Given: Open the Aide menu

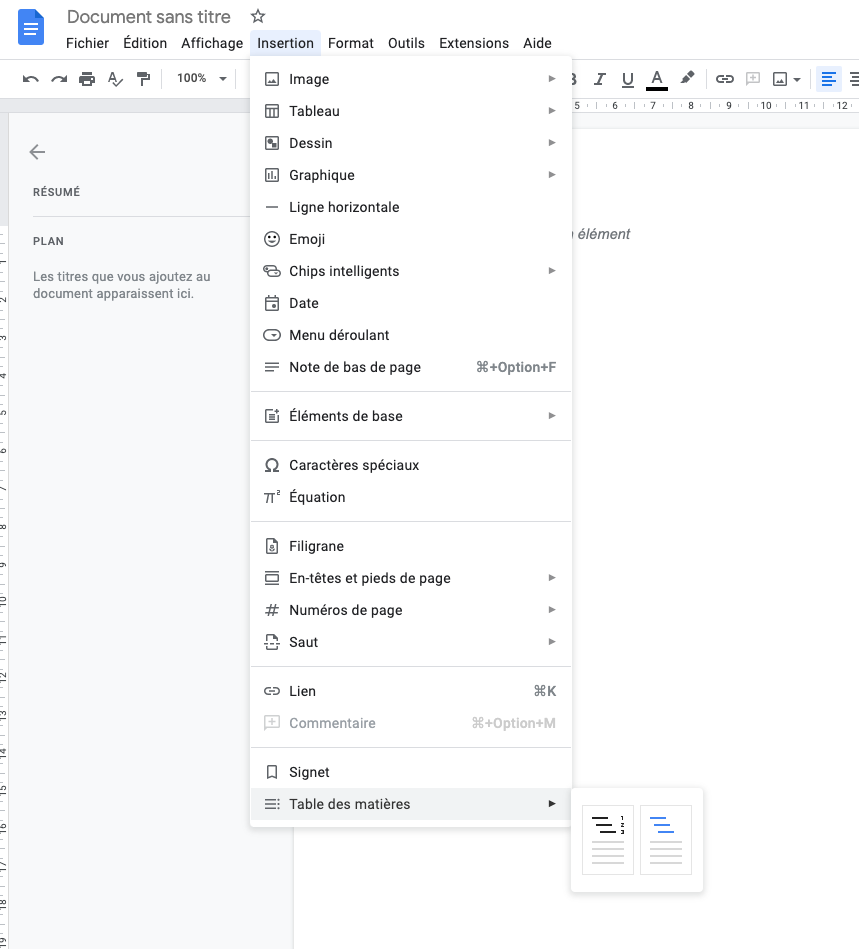Looking at the screenshot, I should 537,43.
